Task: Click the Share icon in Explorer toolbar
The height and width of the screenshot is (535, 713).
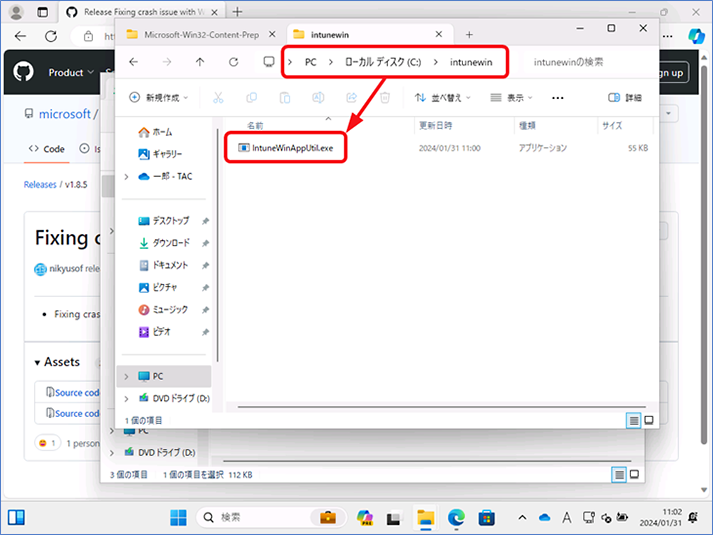Action: pyautogui.click(x=351, y=98)
